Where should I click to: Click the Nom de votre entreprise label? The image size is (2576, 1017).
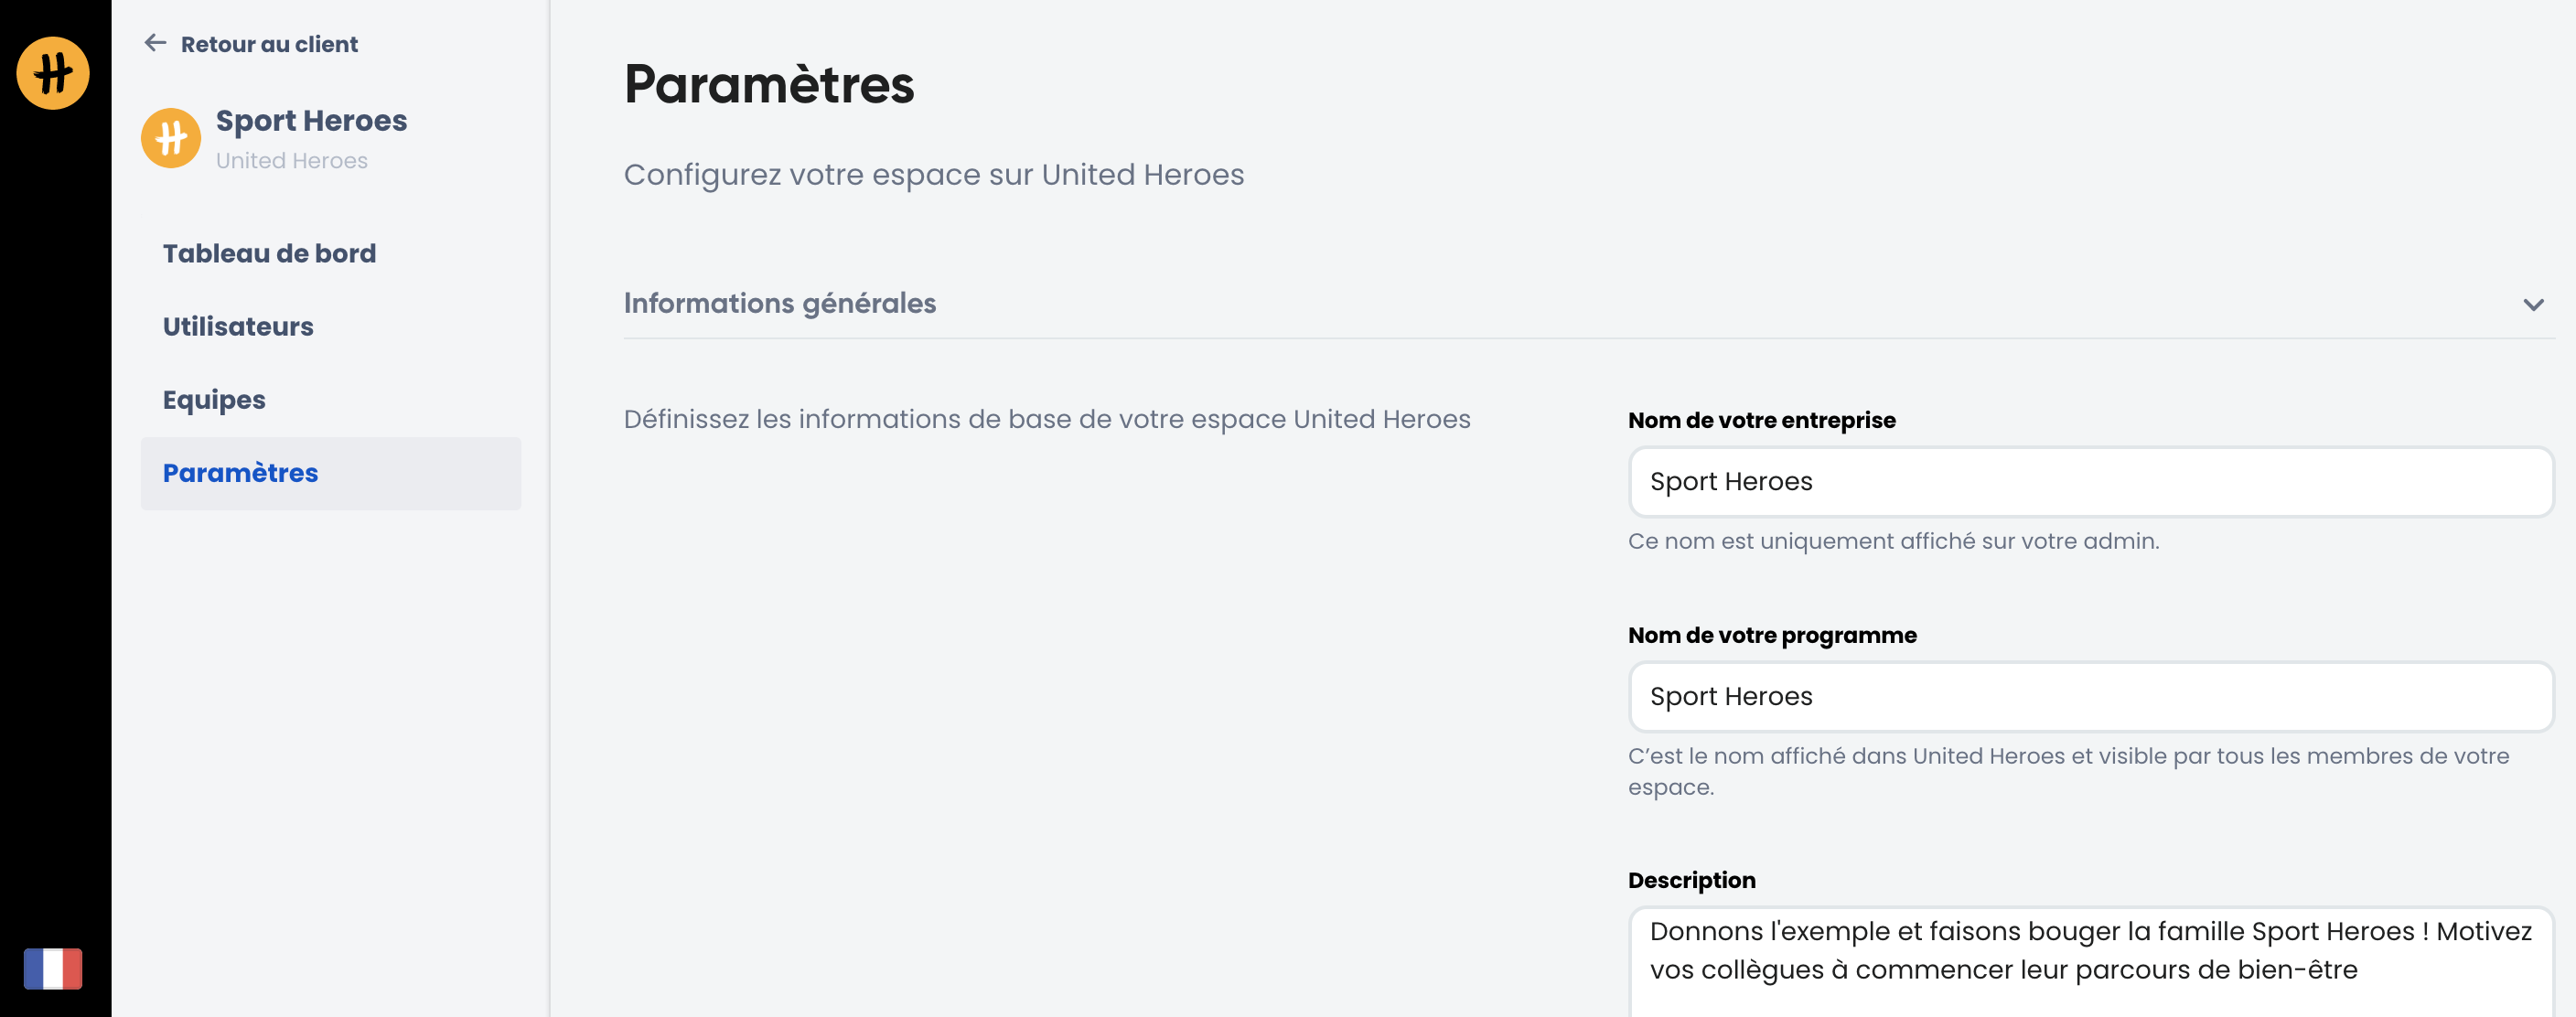[1761, 420]
